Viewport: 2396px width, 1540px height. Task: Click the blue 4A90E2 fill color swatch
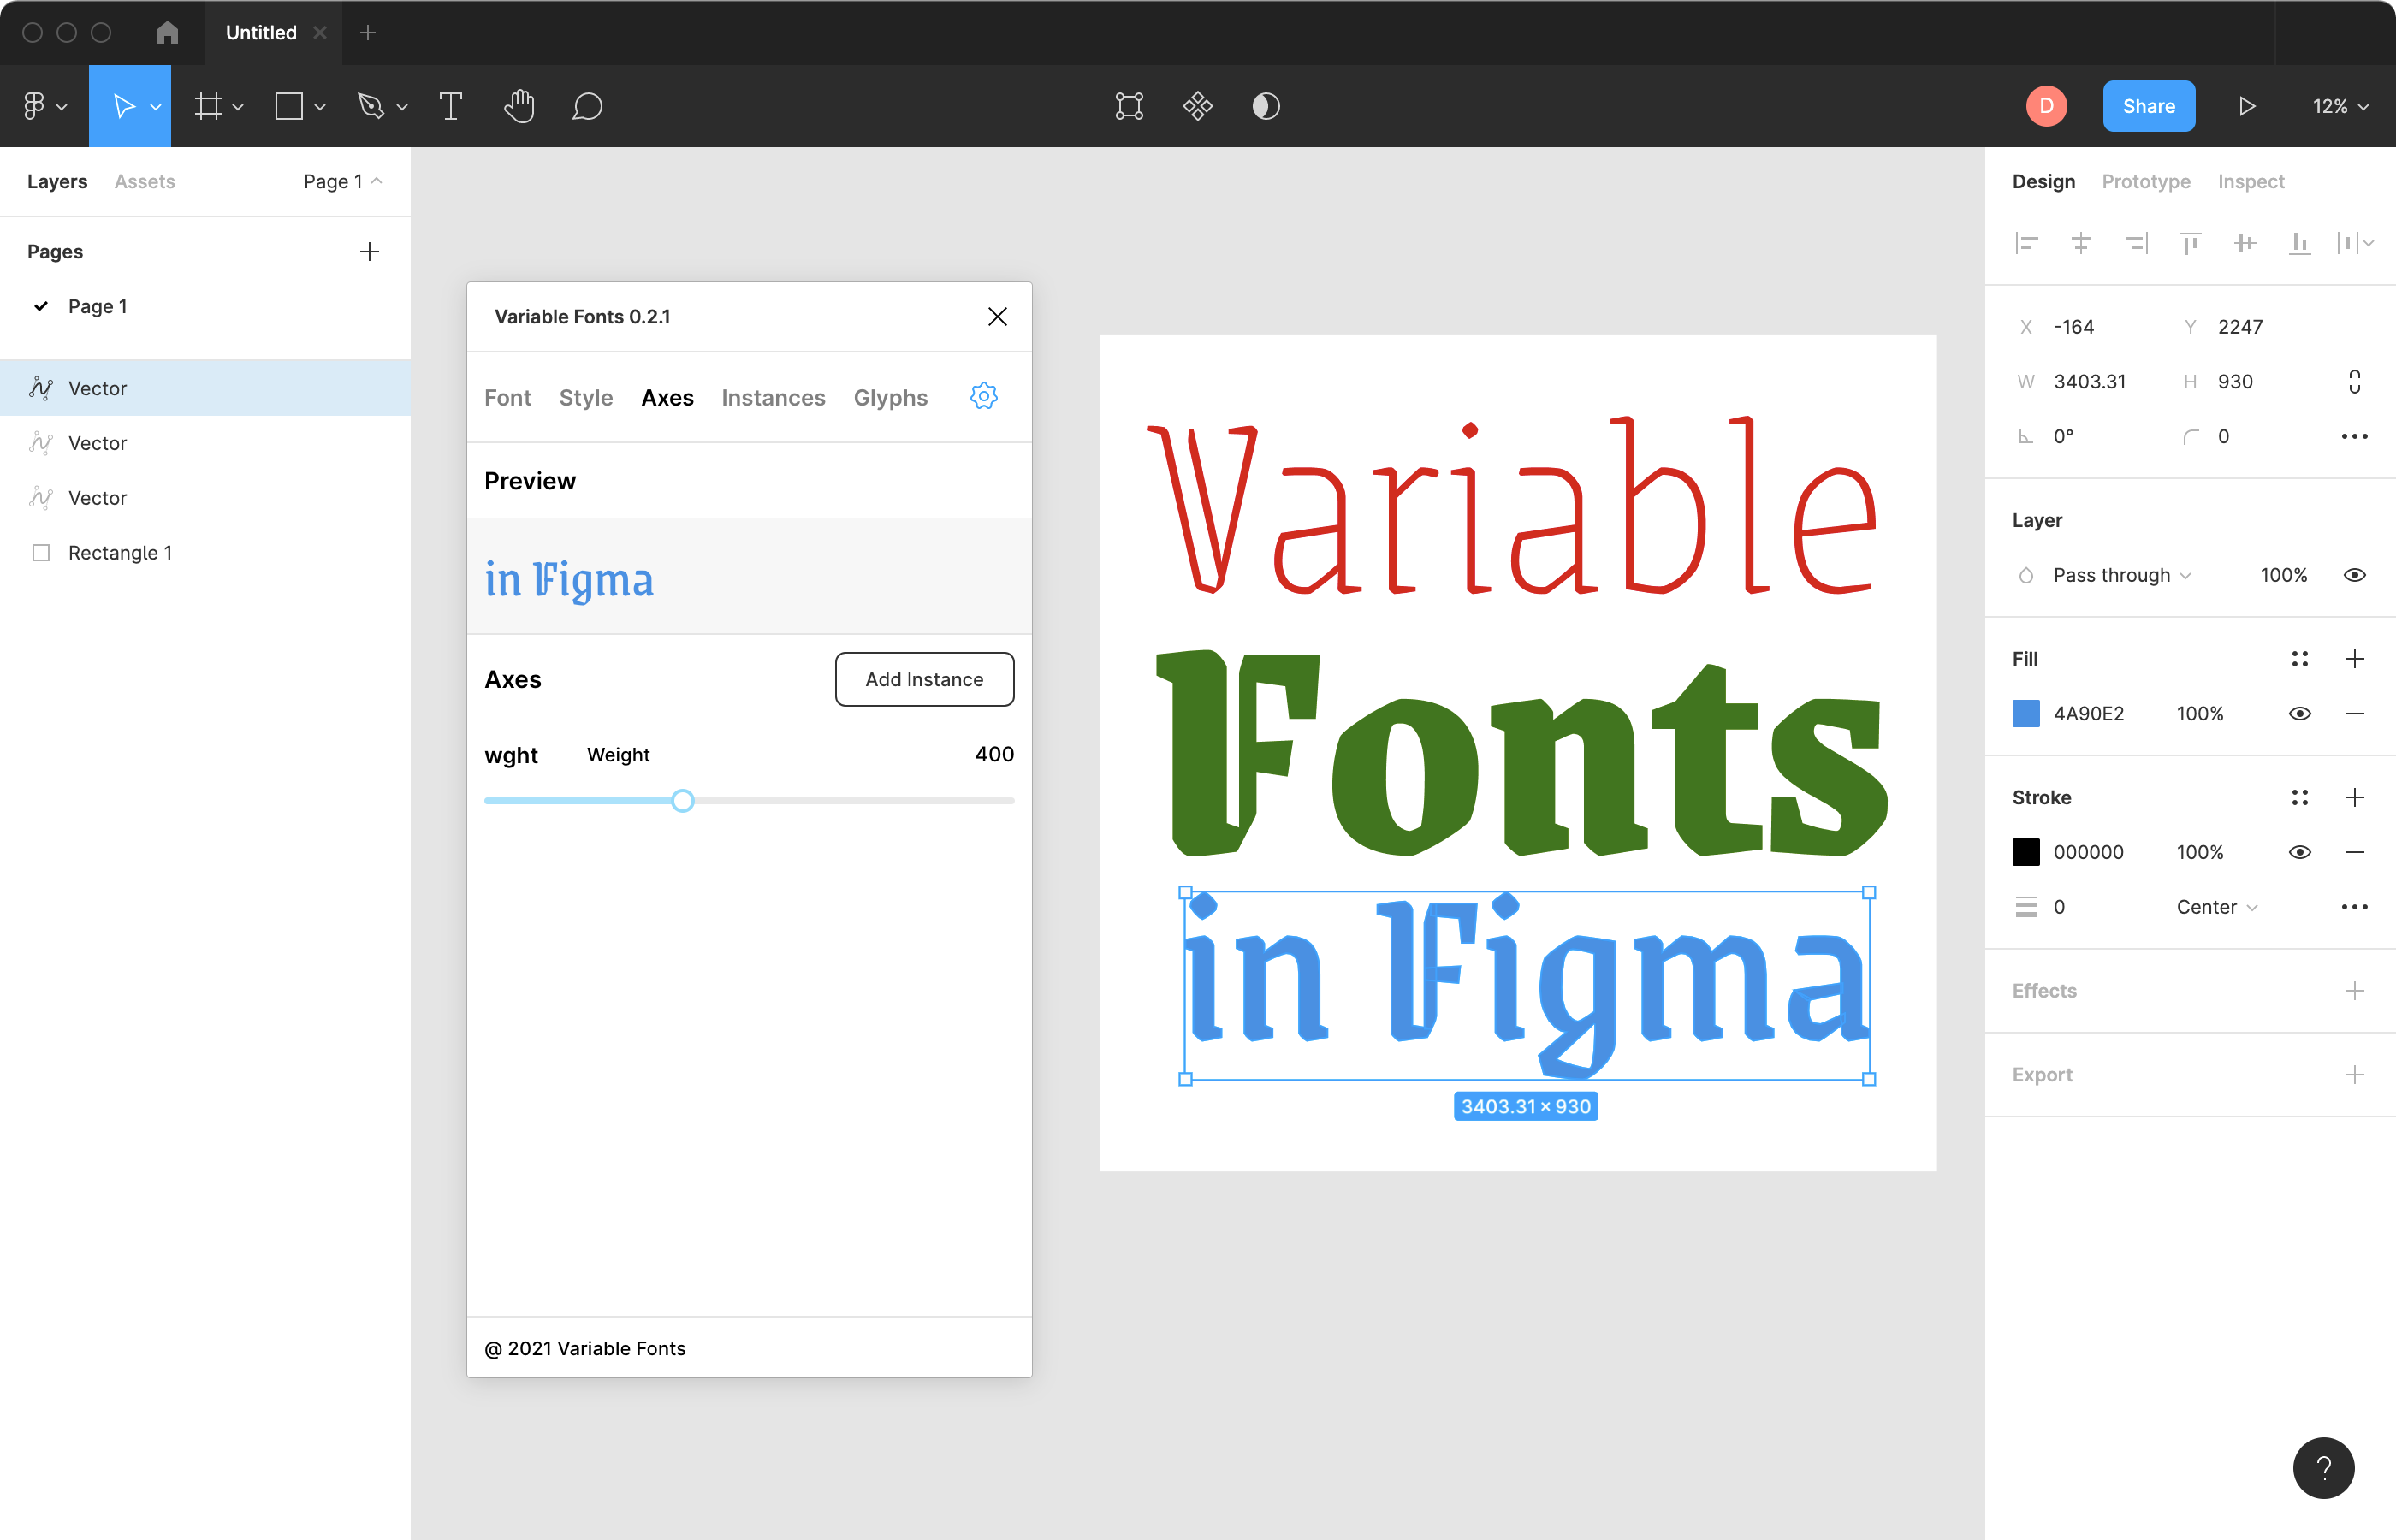[x=2025, y=713]
